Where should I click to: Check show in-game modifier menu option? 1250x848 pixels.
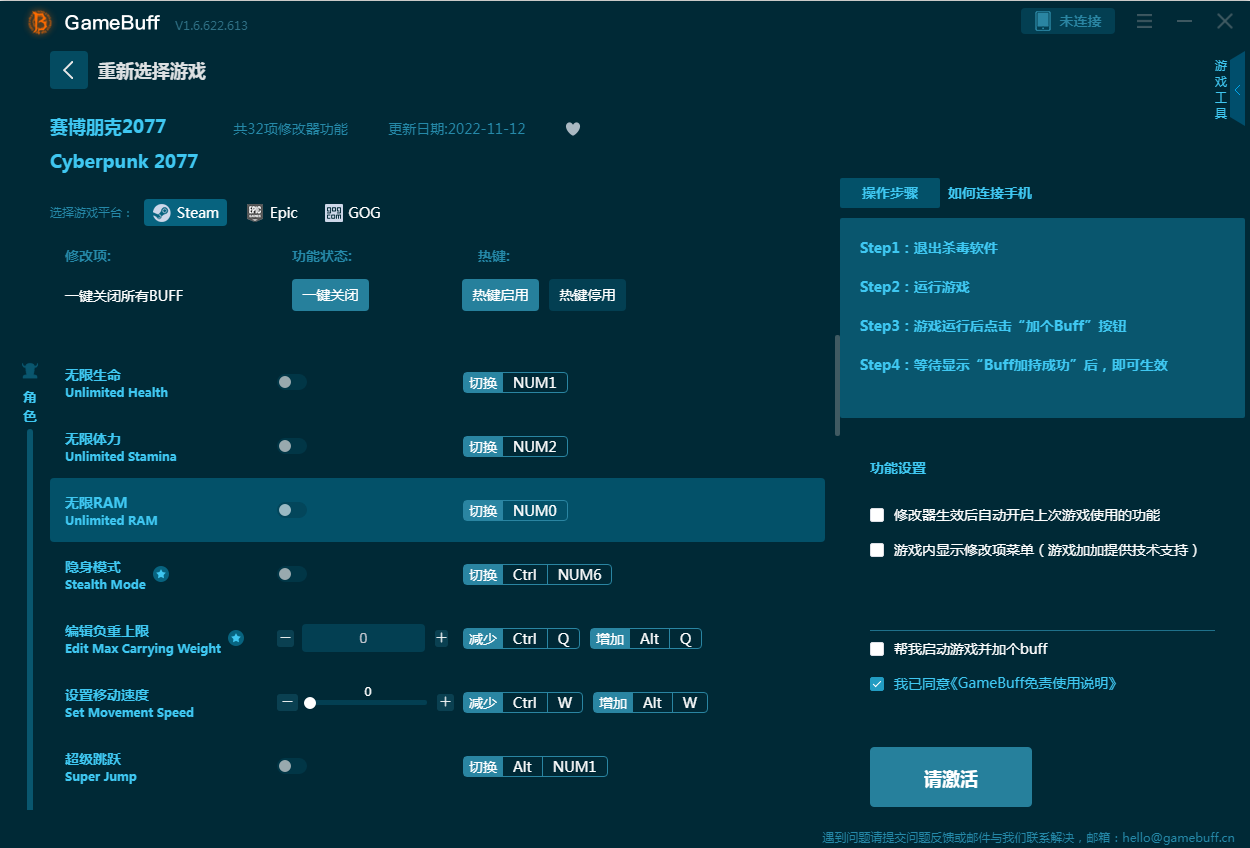click(877, 550)
